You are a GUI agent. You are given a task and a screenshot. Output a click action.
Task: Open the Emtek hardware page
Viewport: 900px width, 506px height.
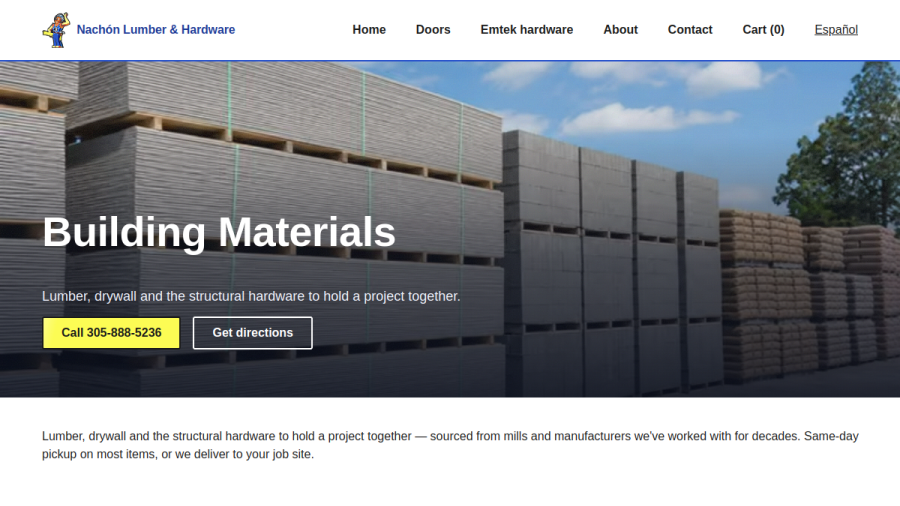click(526, 30)
